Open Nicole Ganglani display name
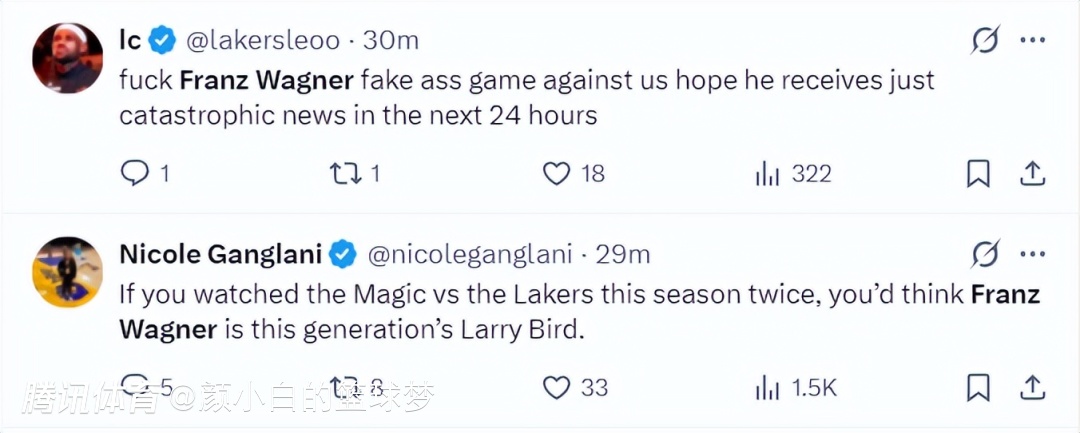 tap(220, 255)
